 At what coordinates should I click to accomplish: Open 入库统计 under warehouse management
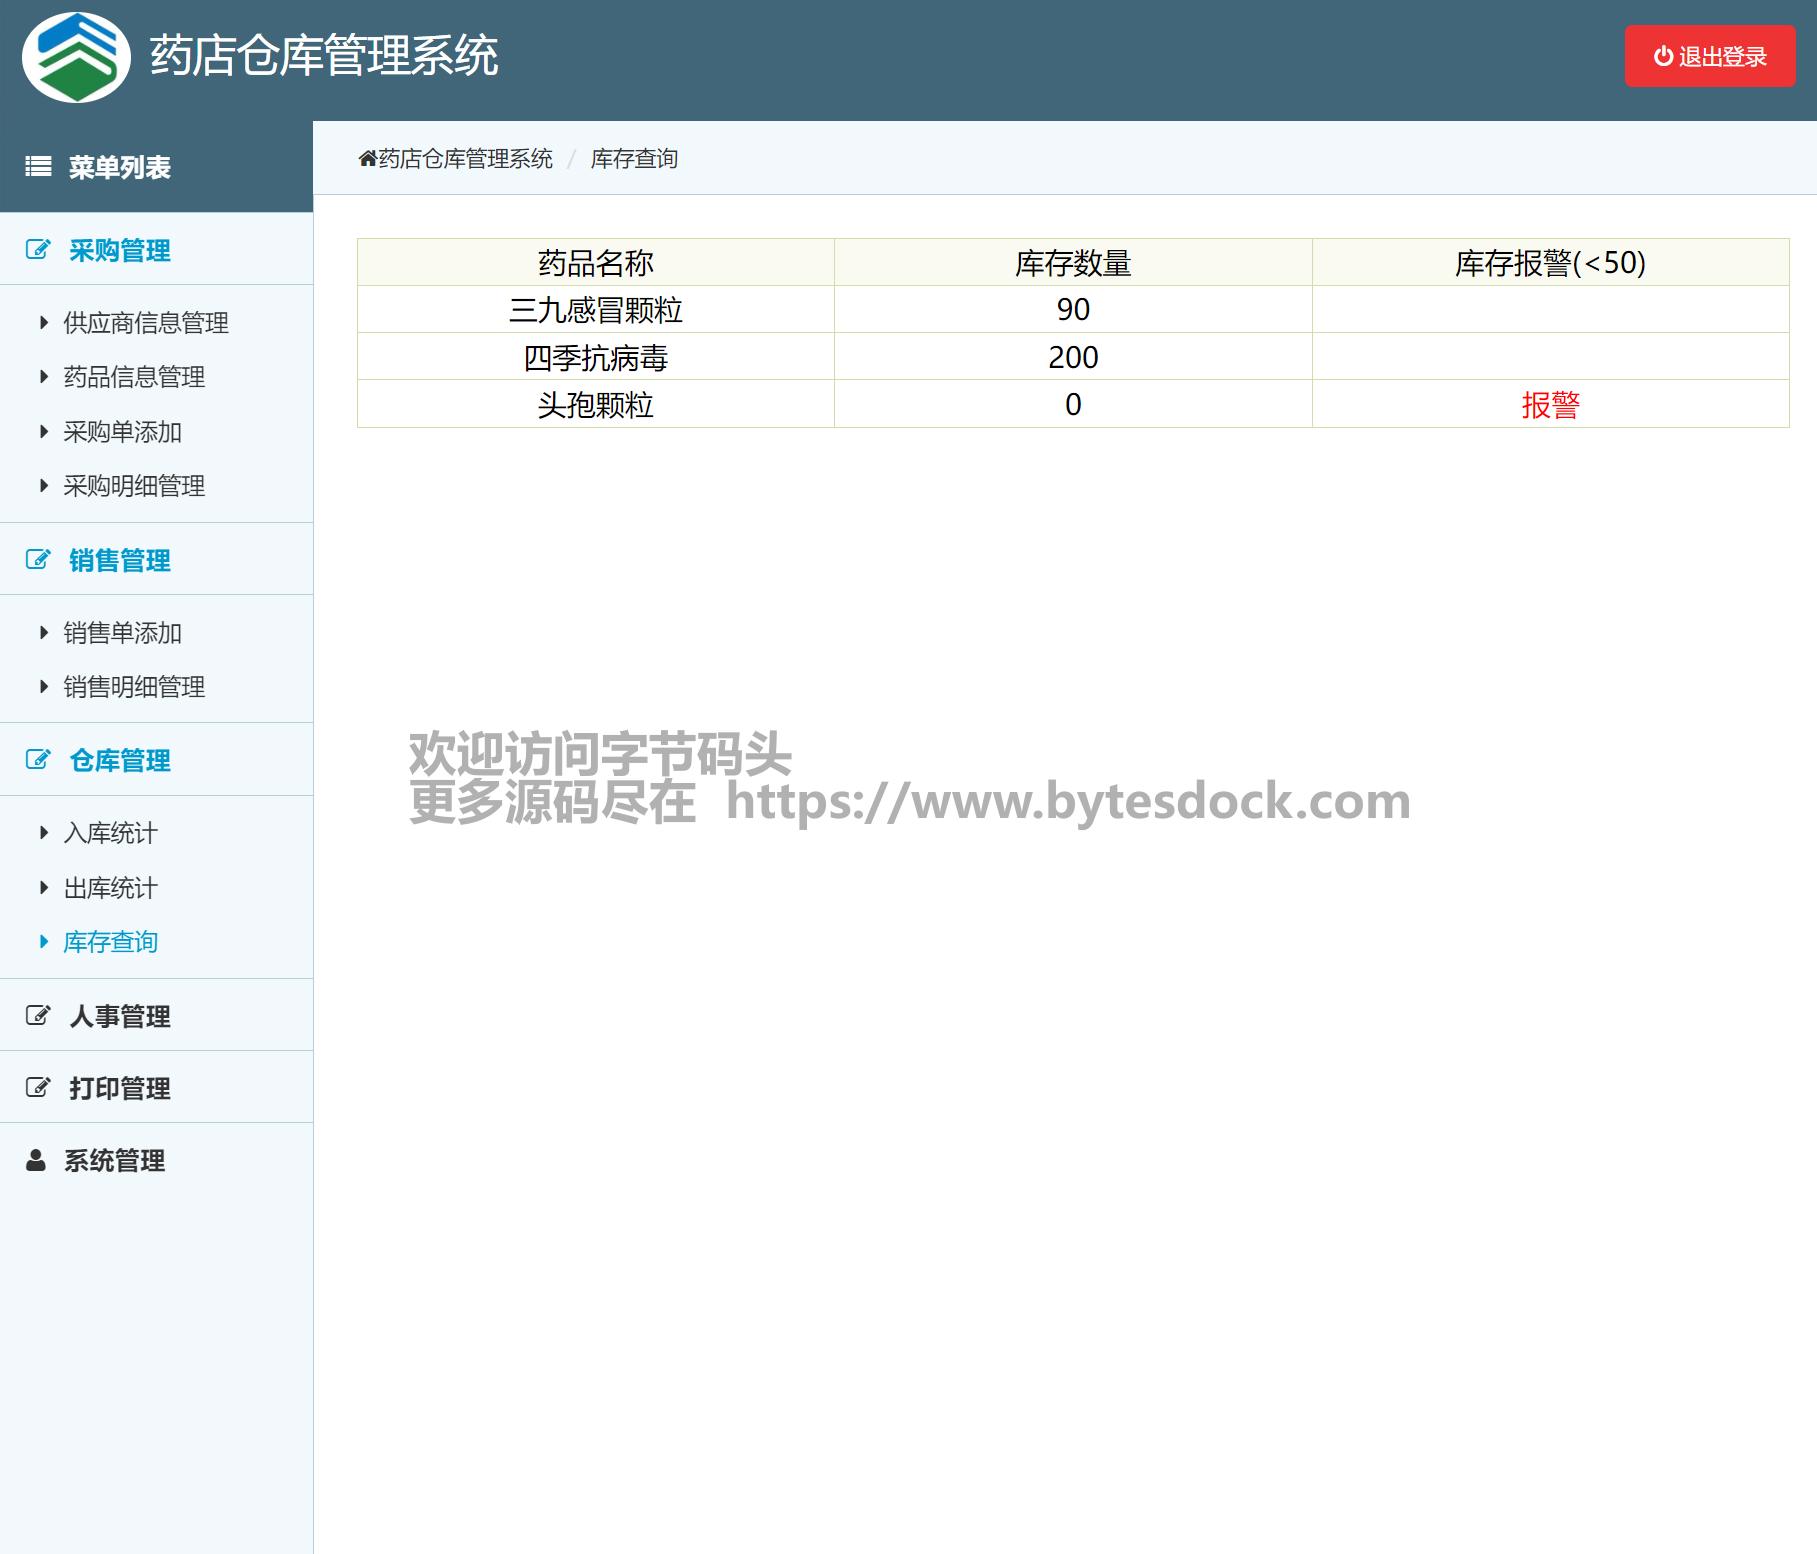[110, 833]
